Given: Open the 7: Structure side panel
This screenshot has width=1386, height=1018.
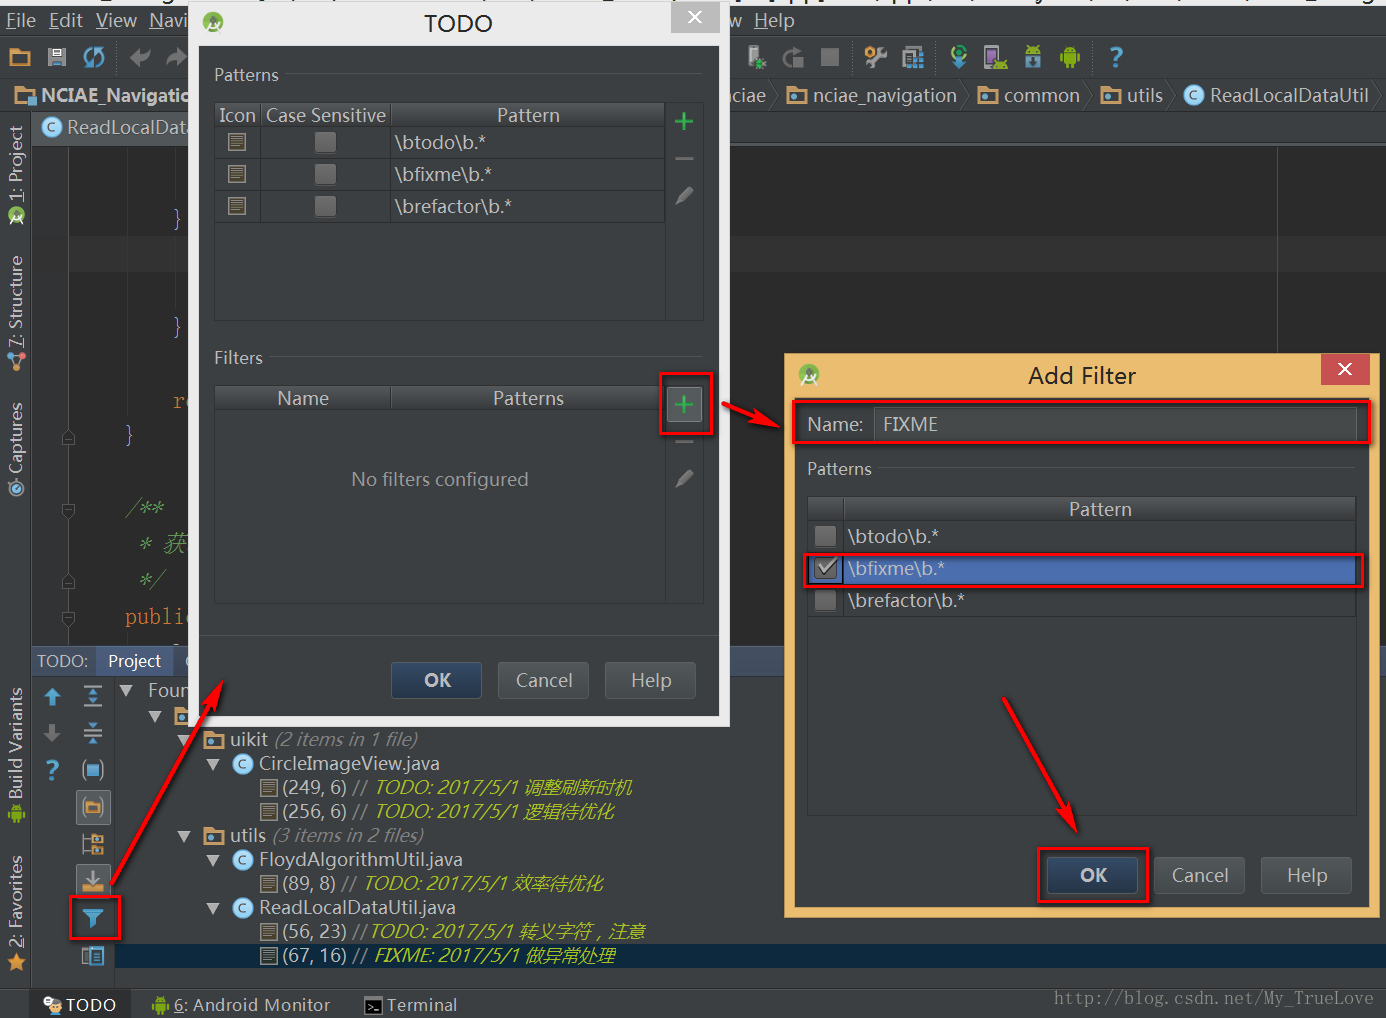Looking at the screenshot, I should click(x=16, y=314).
